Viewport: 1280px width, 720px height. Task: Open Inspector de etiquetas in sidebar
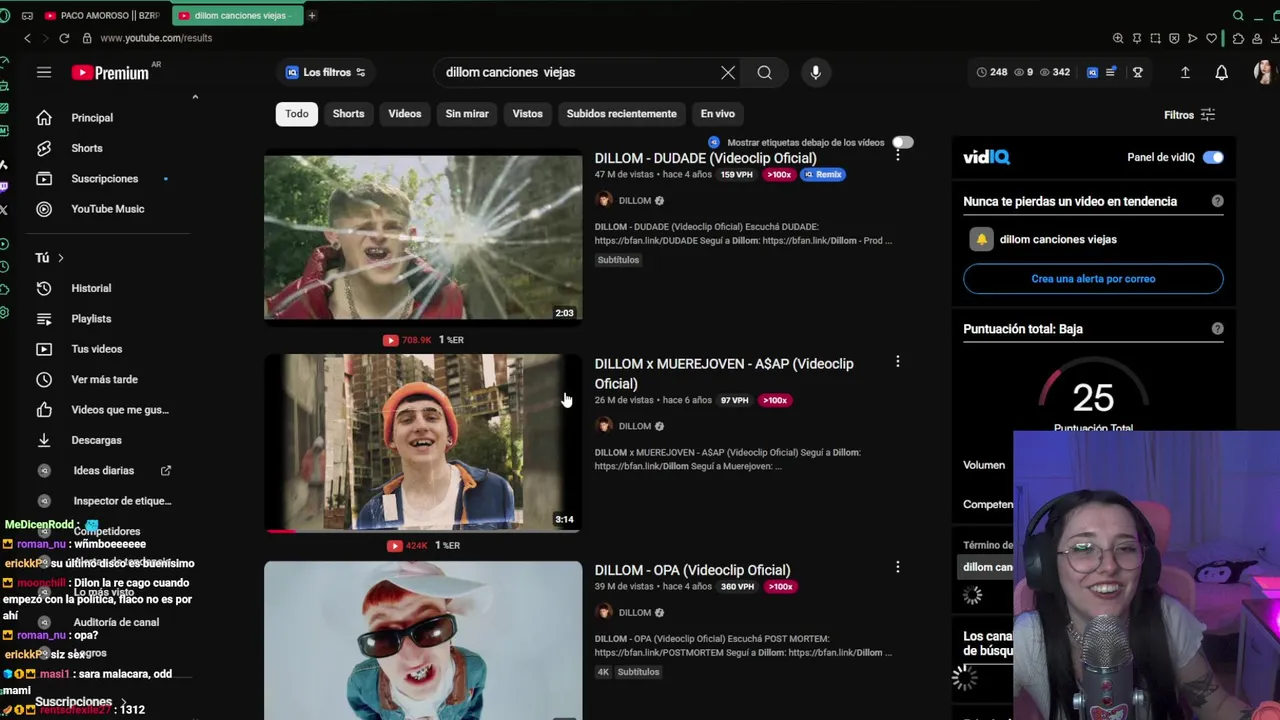[x=121, y=501]
